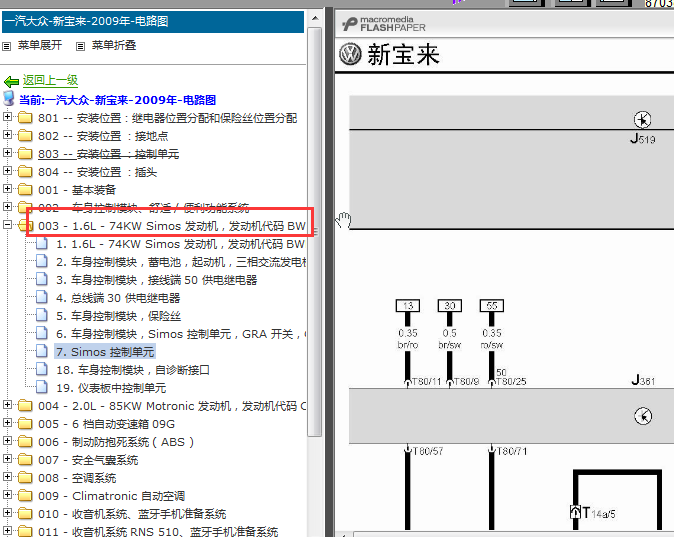This screenshot has height=537, width=674.
Task: Click the folder icon for 005 自动变速箱 09G
Action: [x=25, y=423]
